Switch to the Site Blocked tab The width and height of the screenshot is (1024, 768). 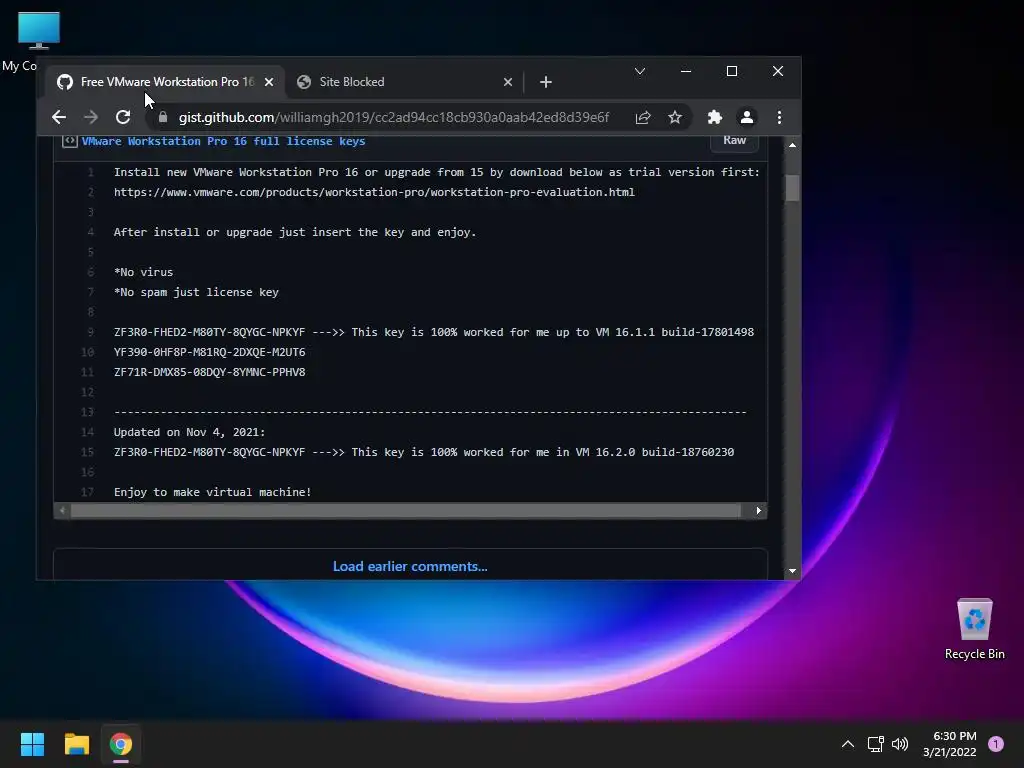(x=404, y=82)
